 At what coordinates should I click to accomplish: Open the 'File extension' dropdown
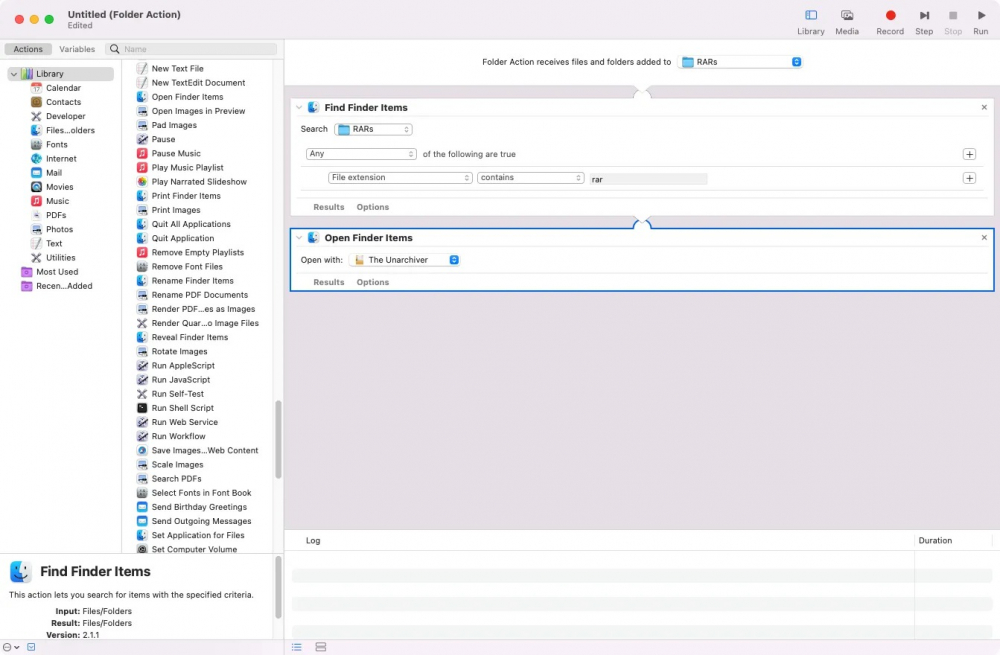(400, 178)
